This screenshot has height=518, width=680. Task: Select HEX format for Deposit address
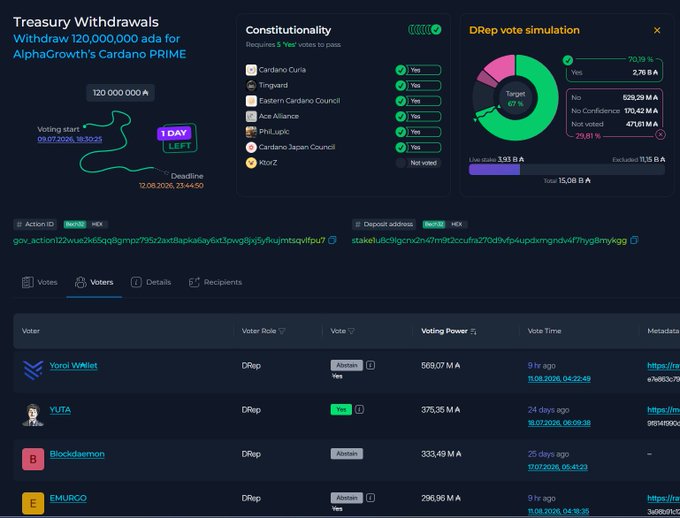[457, 224]
